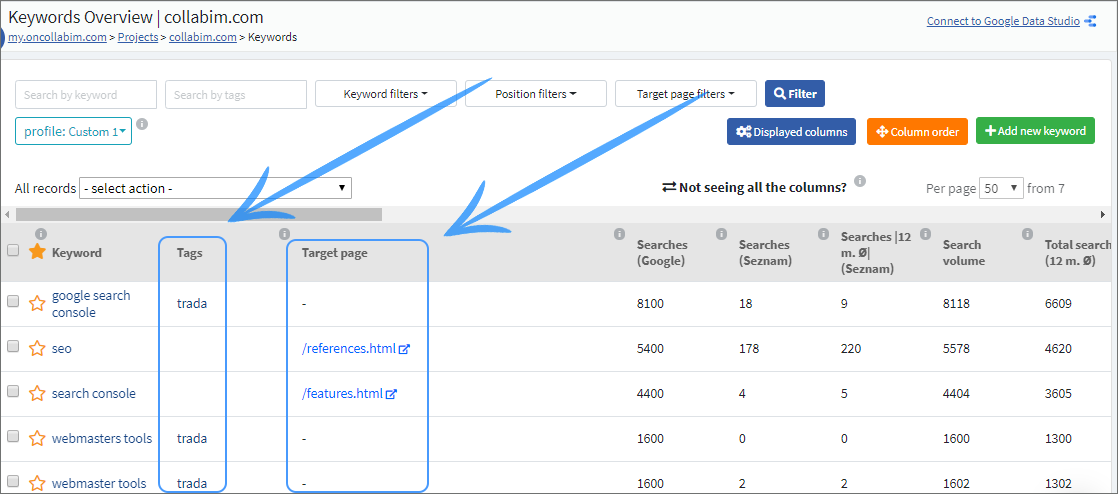Click the blue Filter button
This screenshot has height=494, width=1118.
pyautogui.click(x=794, y=93)
